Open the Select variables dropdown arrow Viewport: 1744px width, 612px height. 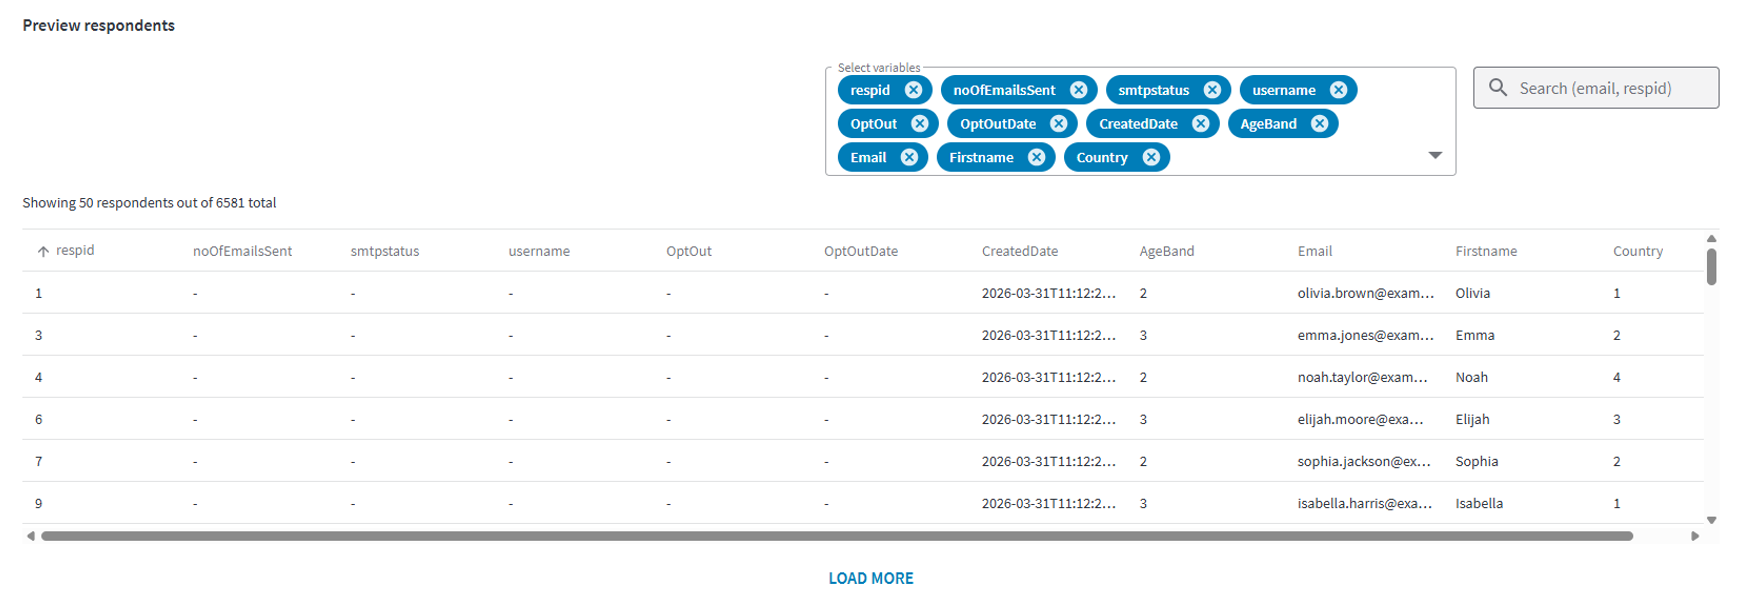click(x=1435, y=155)
